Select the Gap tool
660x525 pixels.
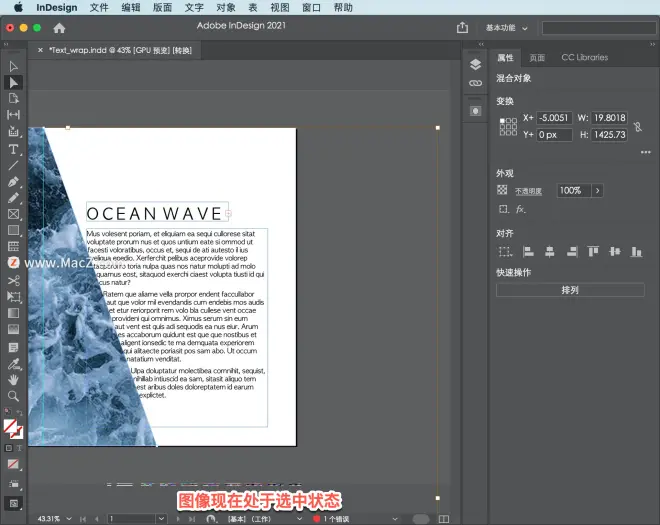point(13,115)
